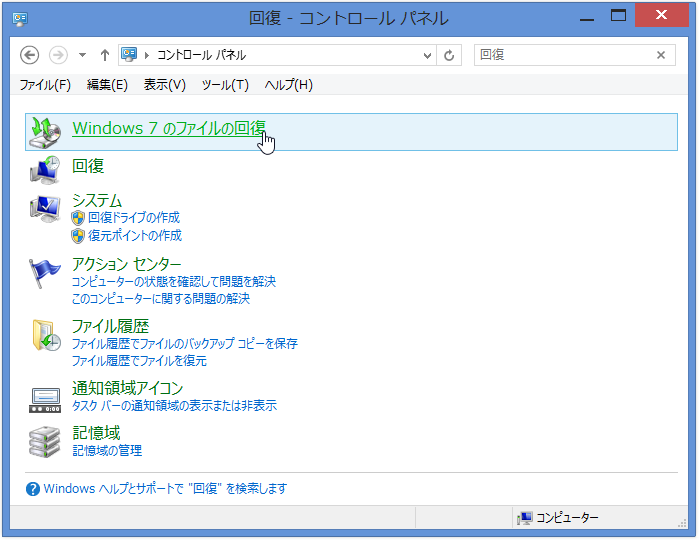Viewport: 699px width, 540px height.
Task: Expand the breadcrumb arrow before コントロール パネル
Action: pos(147,55)
